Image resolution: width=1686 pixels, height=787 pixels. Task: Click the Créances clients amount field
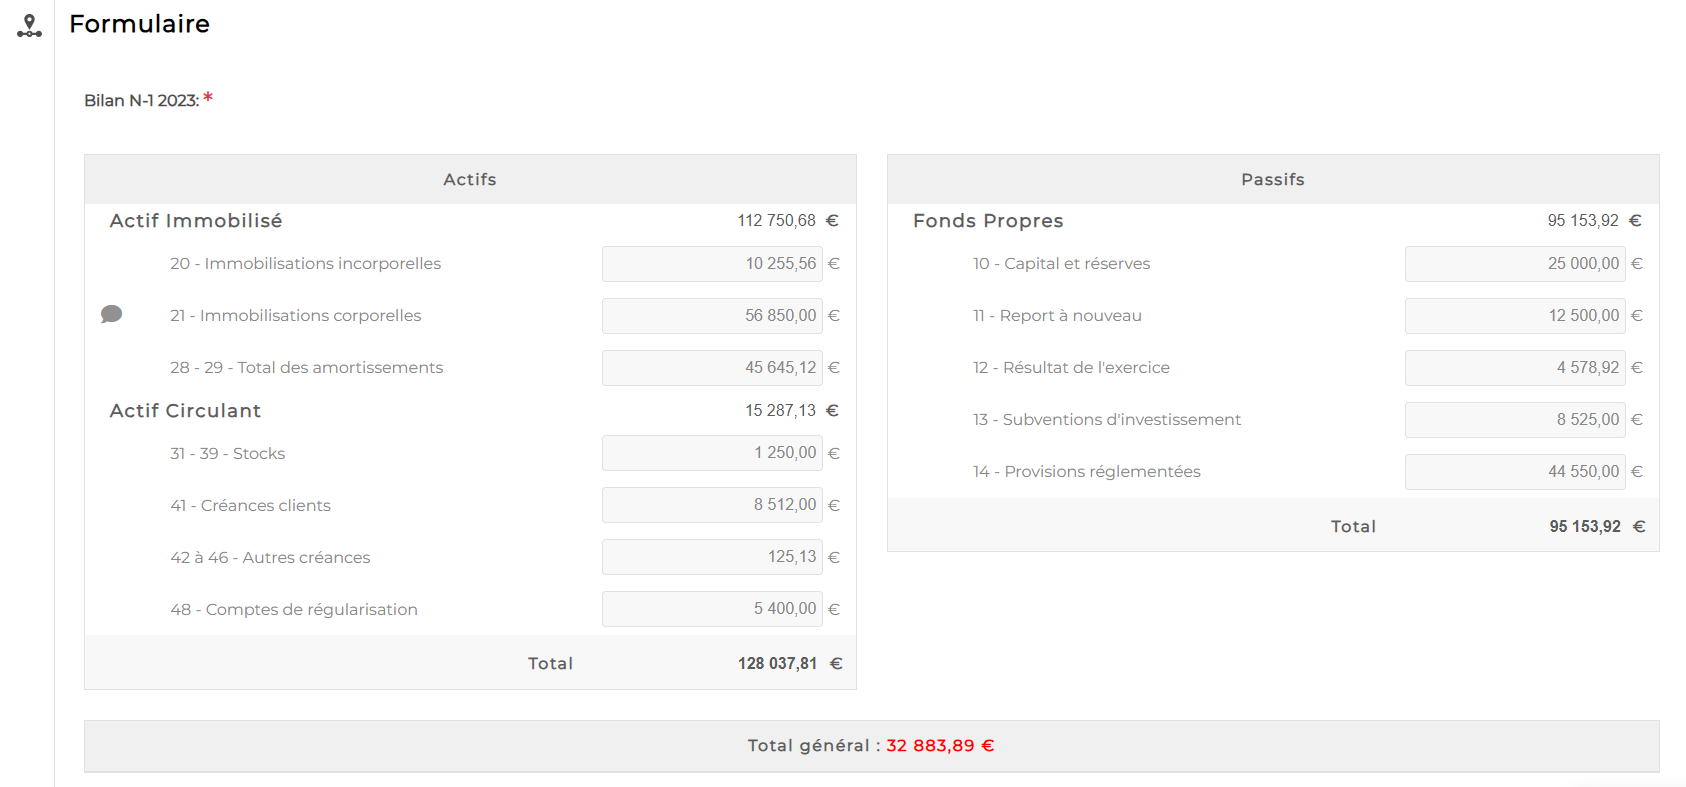pos(711,505)
